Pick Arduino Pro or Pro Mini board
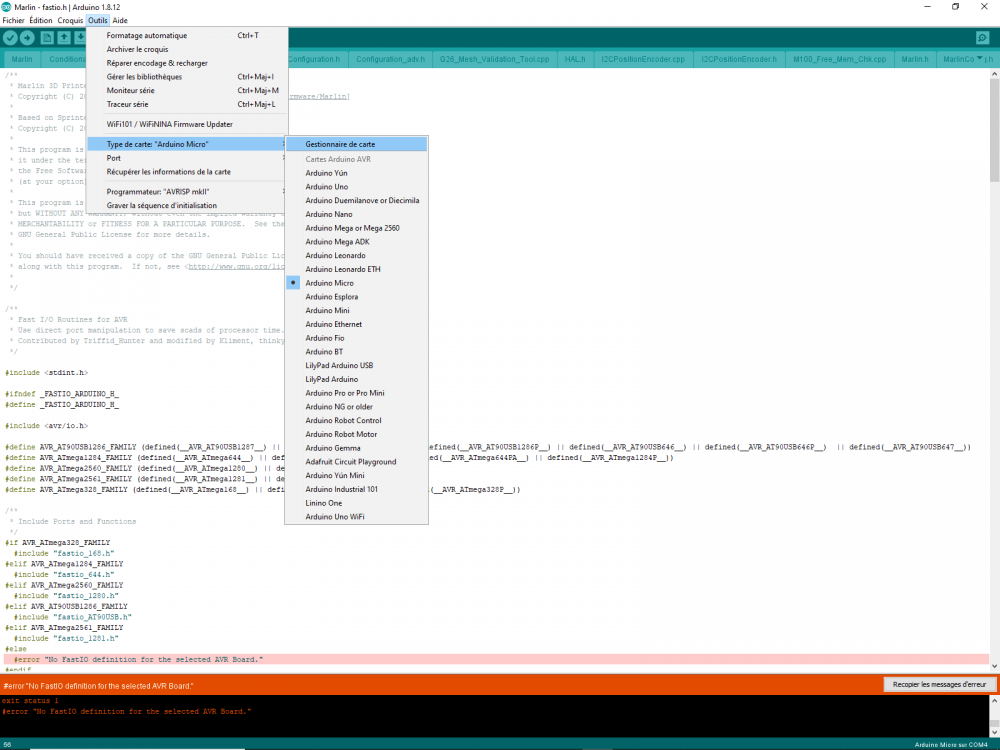1000x750 pixels. [357, 393]
